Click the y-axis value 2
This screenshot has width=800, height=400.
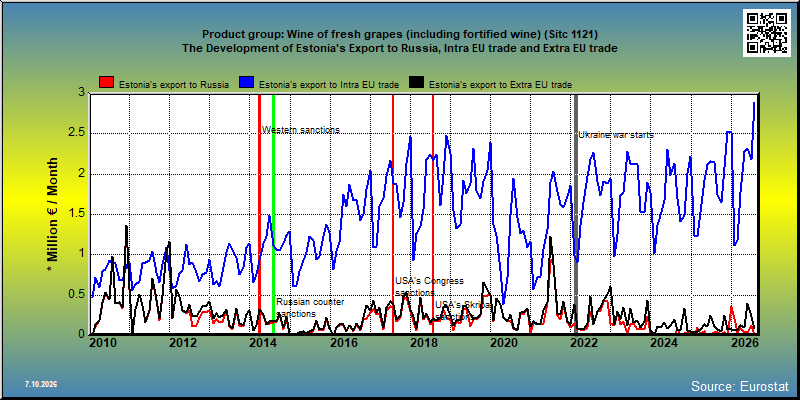pos(81,173)
